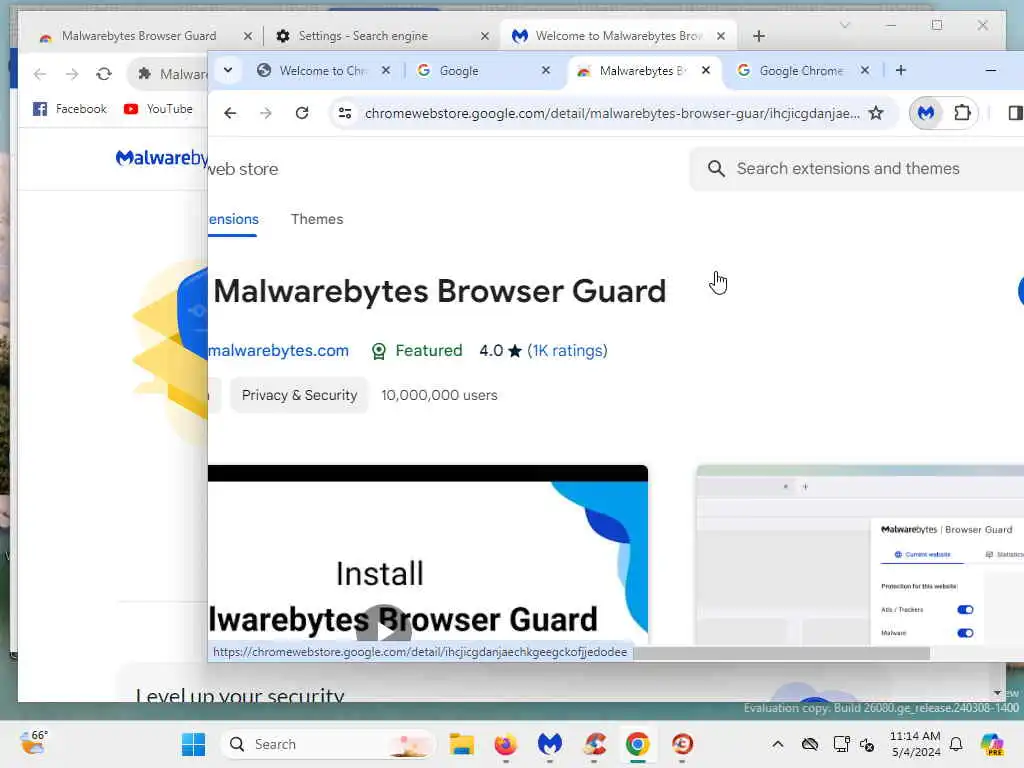Close the Settings - Search engine tab
The width and height of the screenshot is (1024, 768).
485,37
